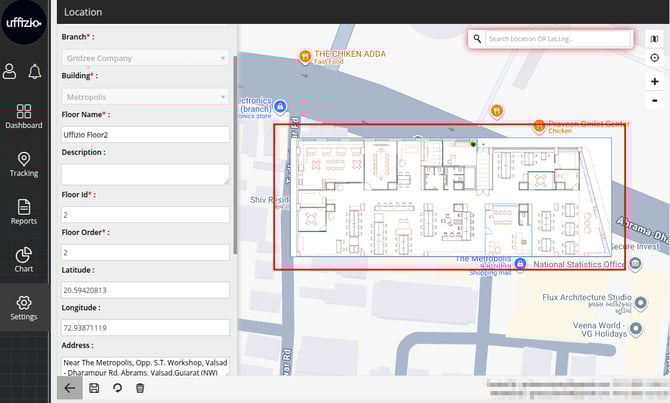Click the floor plan overlay image on map
Screen dimensions: 670x403
[x=450, y=197]
